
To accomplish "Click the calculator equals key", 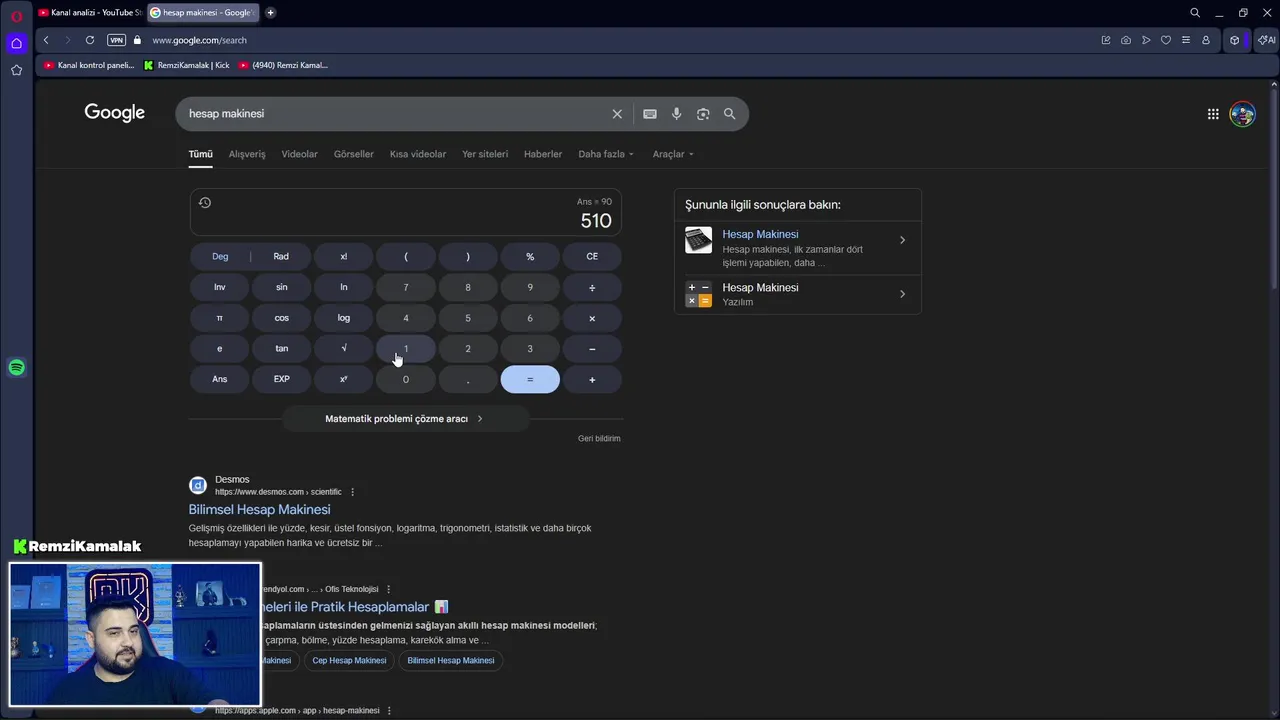I will (530, 379).
